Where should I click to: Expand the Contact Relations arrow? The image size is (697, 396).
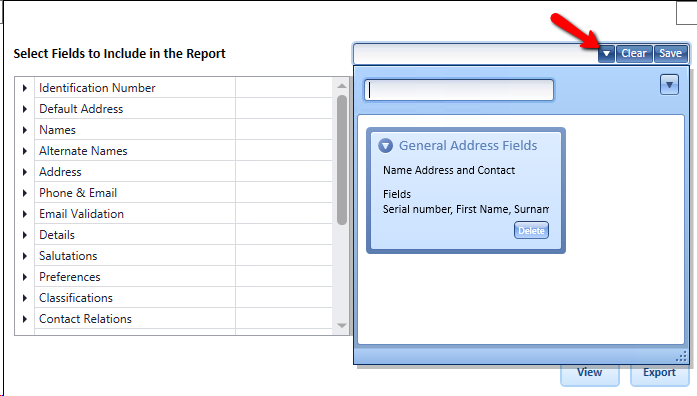(25, 319)
